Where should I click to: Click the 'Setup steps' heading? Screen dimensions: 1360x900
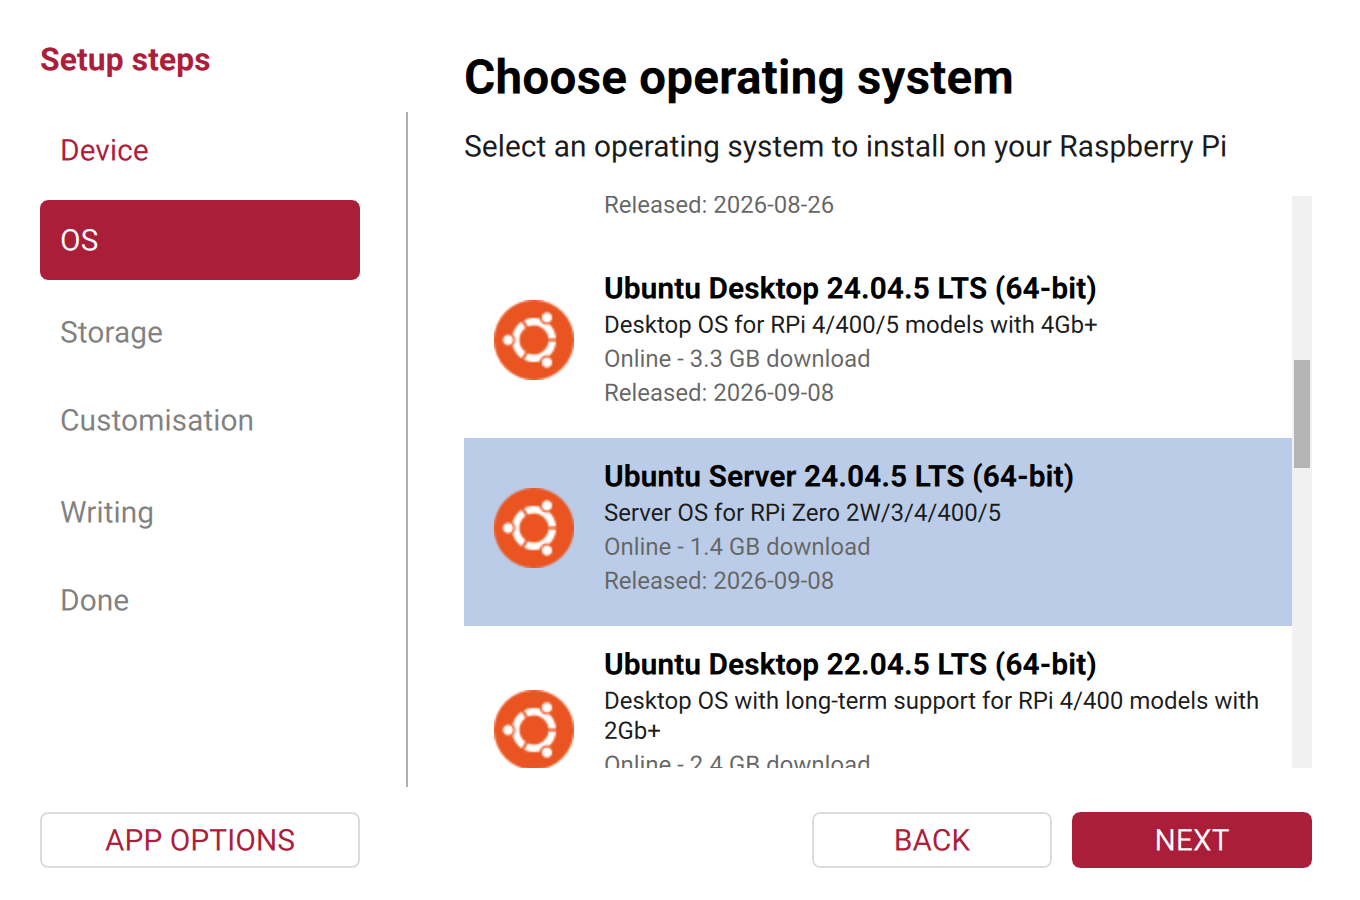click(125, 60)
